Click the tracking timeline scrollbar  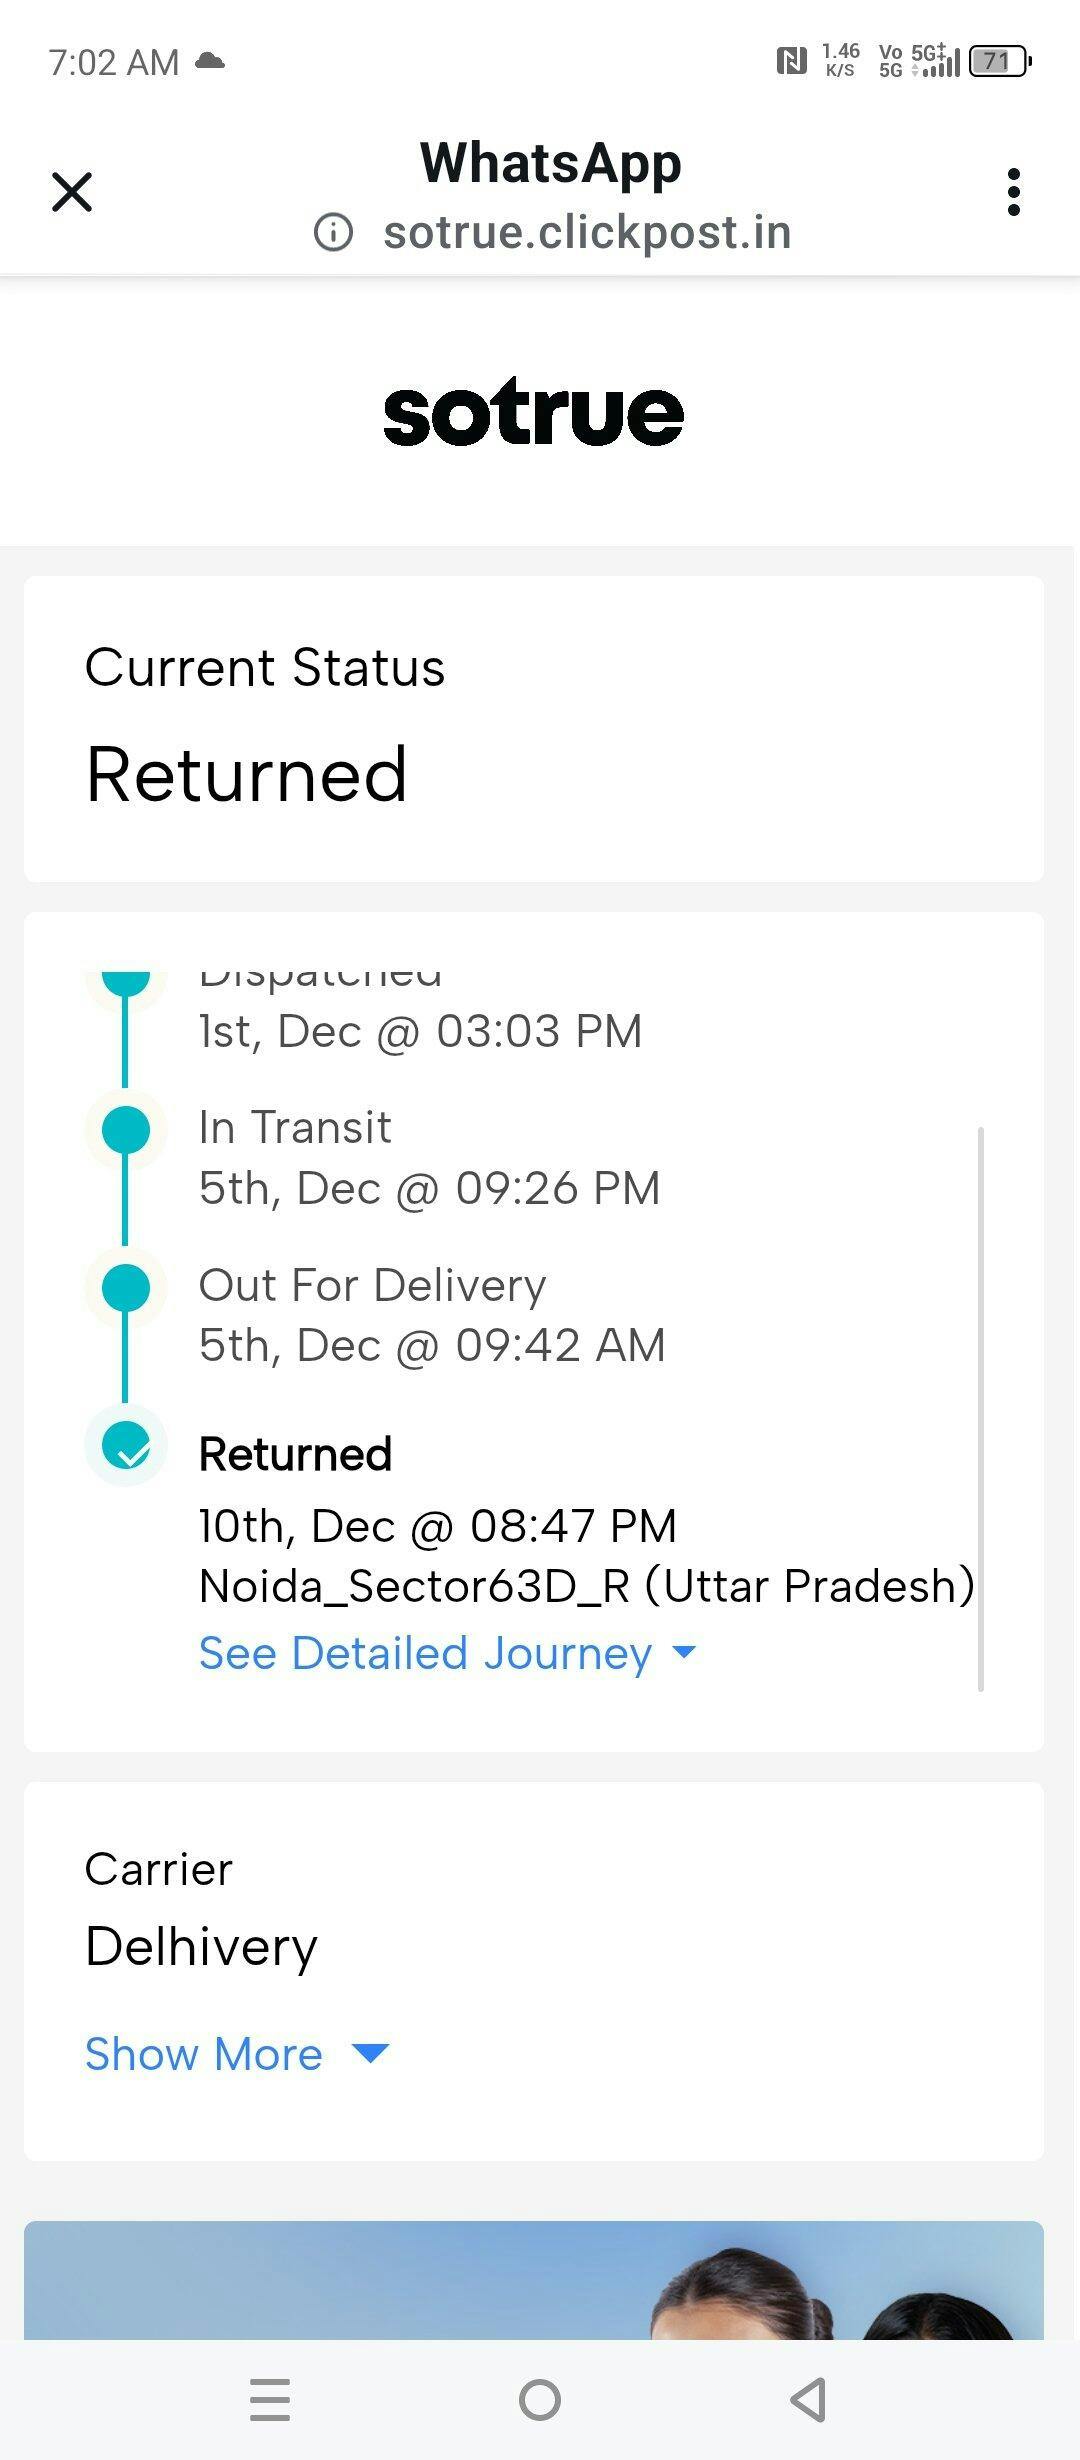(x=981, y=1408)
